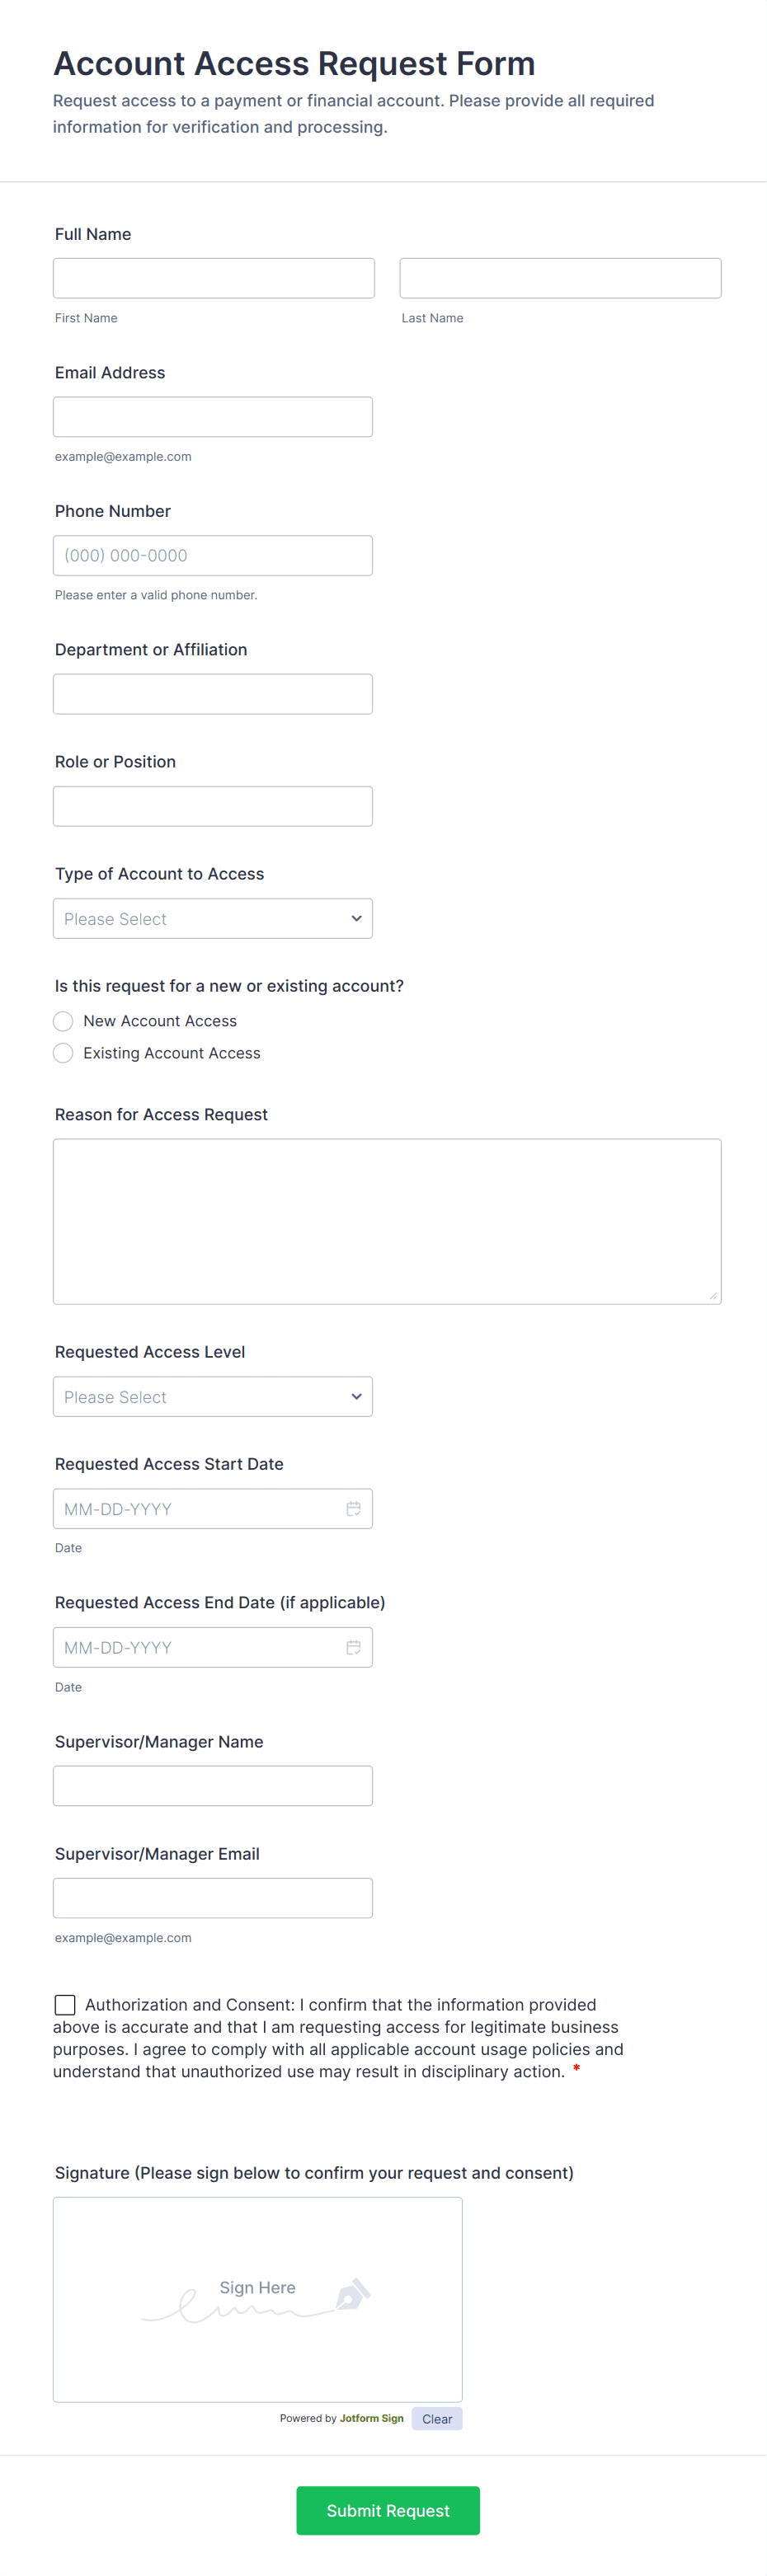Click the Email Address input box
Image resolution: width=767 pixels, height=2576 pixels.
[x=212, y=417]
